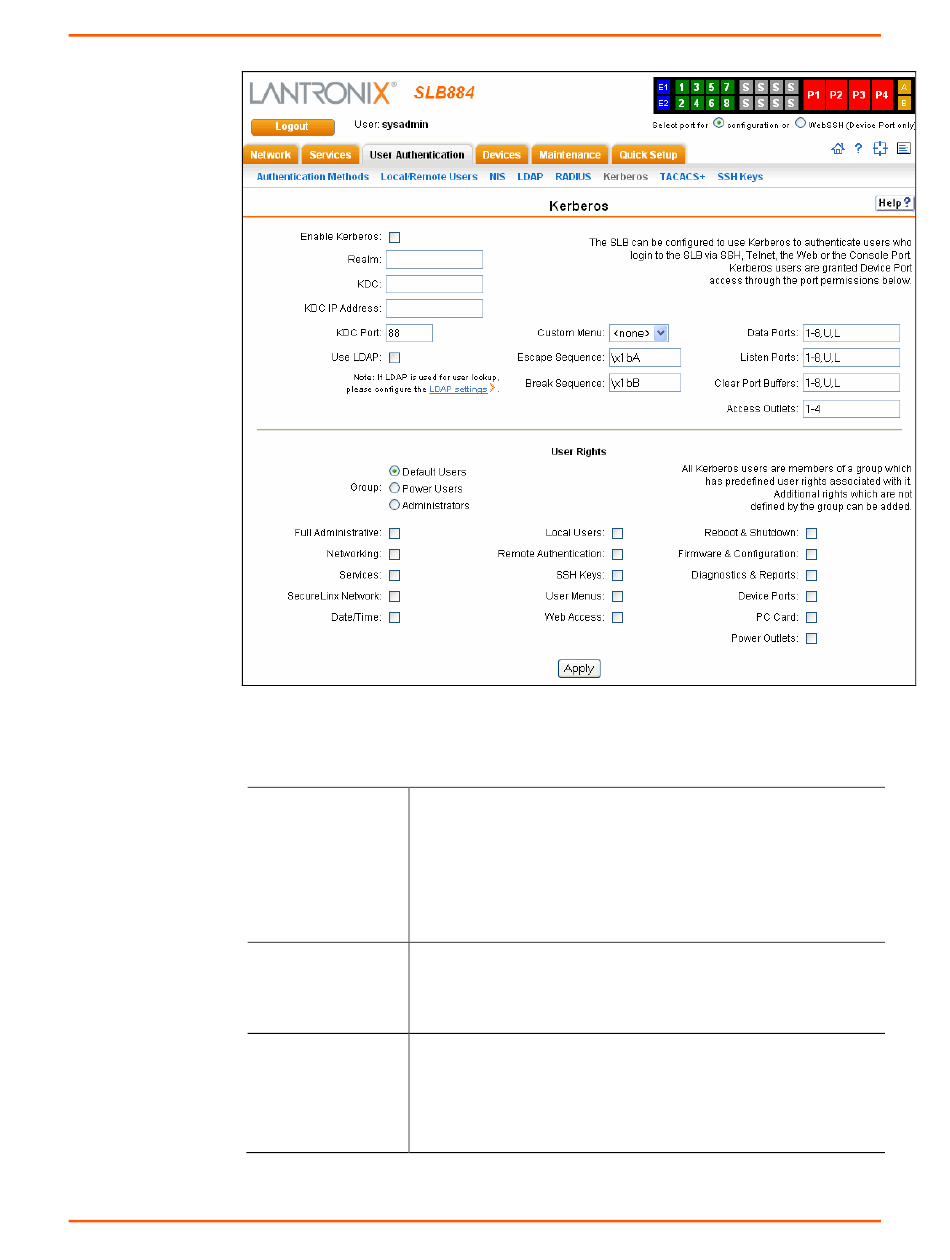The height and width of the screenshot is (1260, 950).
Task: Focus the Realm input field
Action: coord(434,260)
